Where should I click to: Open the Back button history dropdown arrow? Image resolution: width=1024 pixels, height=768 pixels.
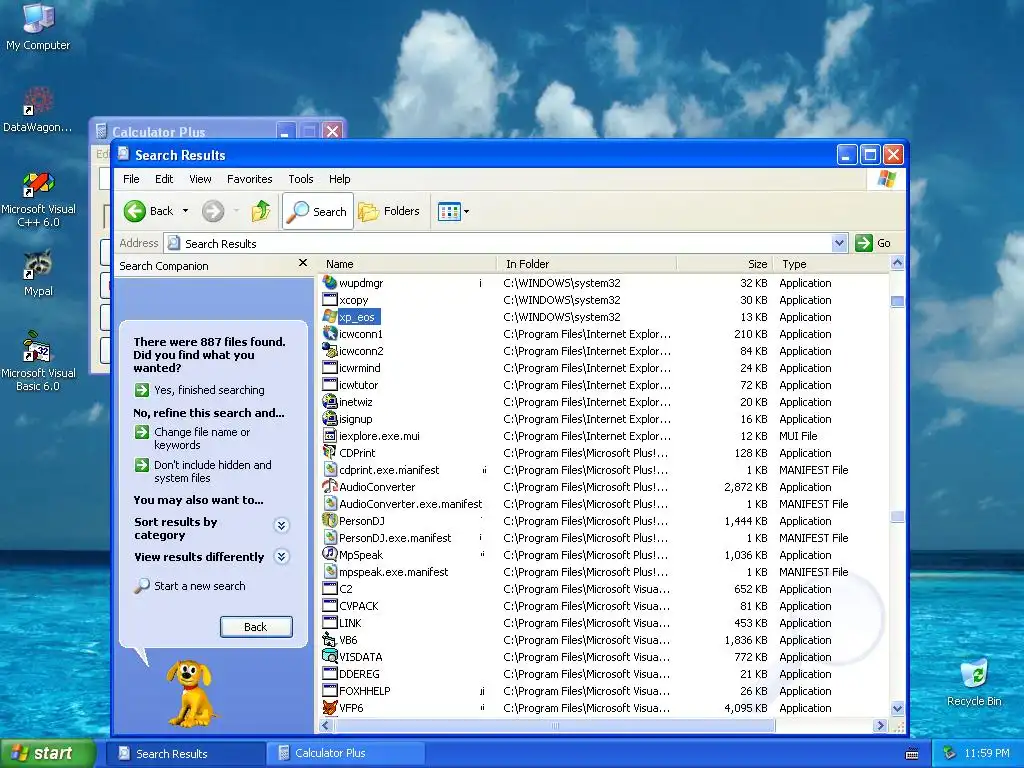pyautogui.click(x=185, y=211)
